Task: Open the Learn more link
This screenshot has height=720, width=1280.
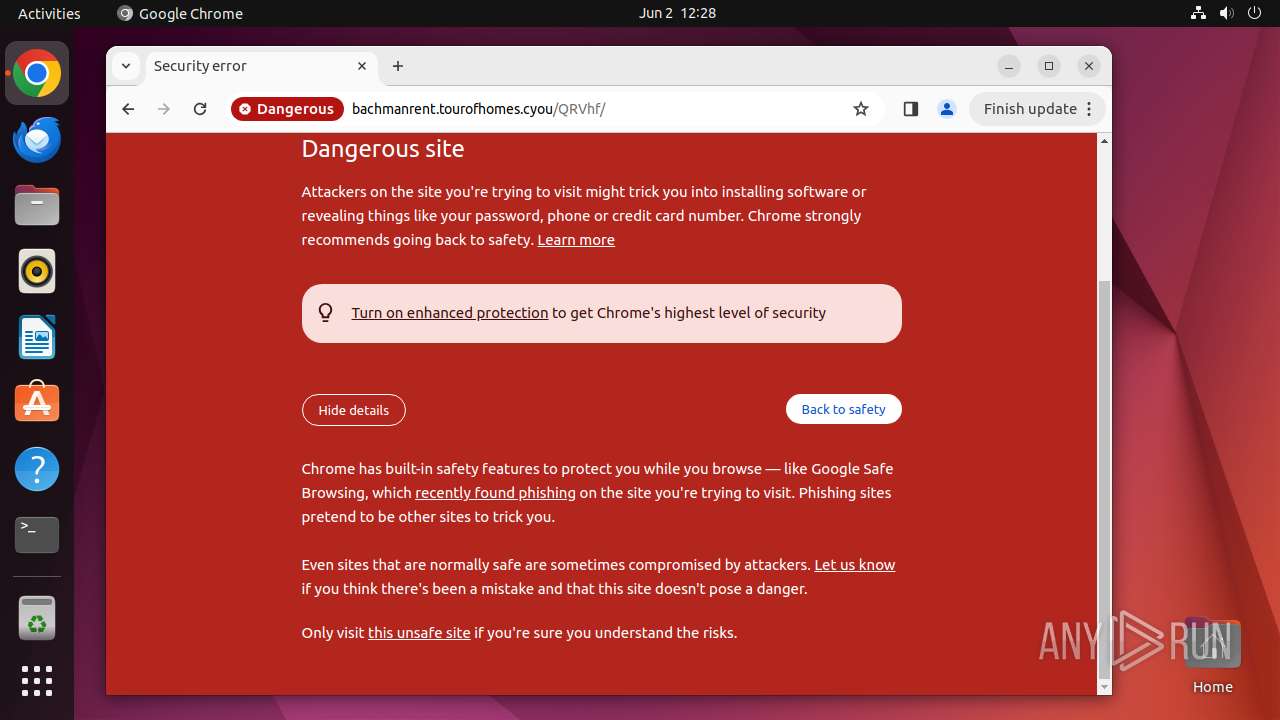Action: pyautogui.click(x=576, y=240)
